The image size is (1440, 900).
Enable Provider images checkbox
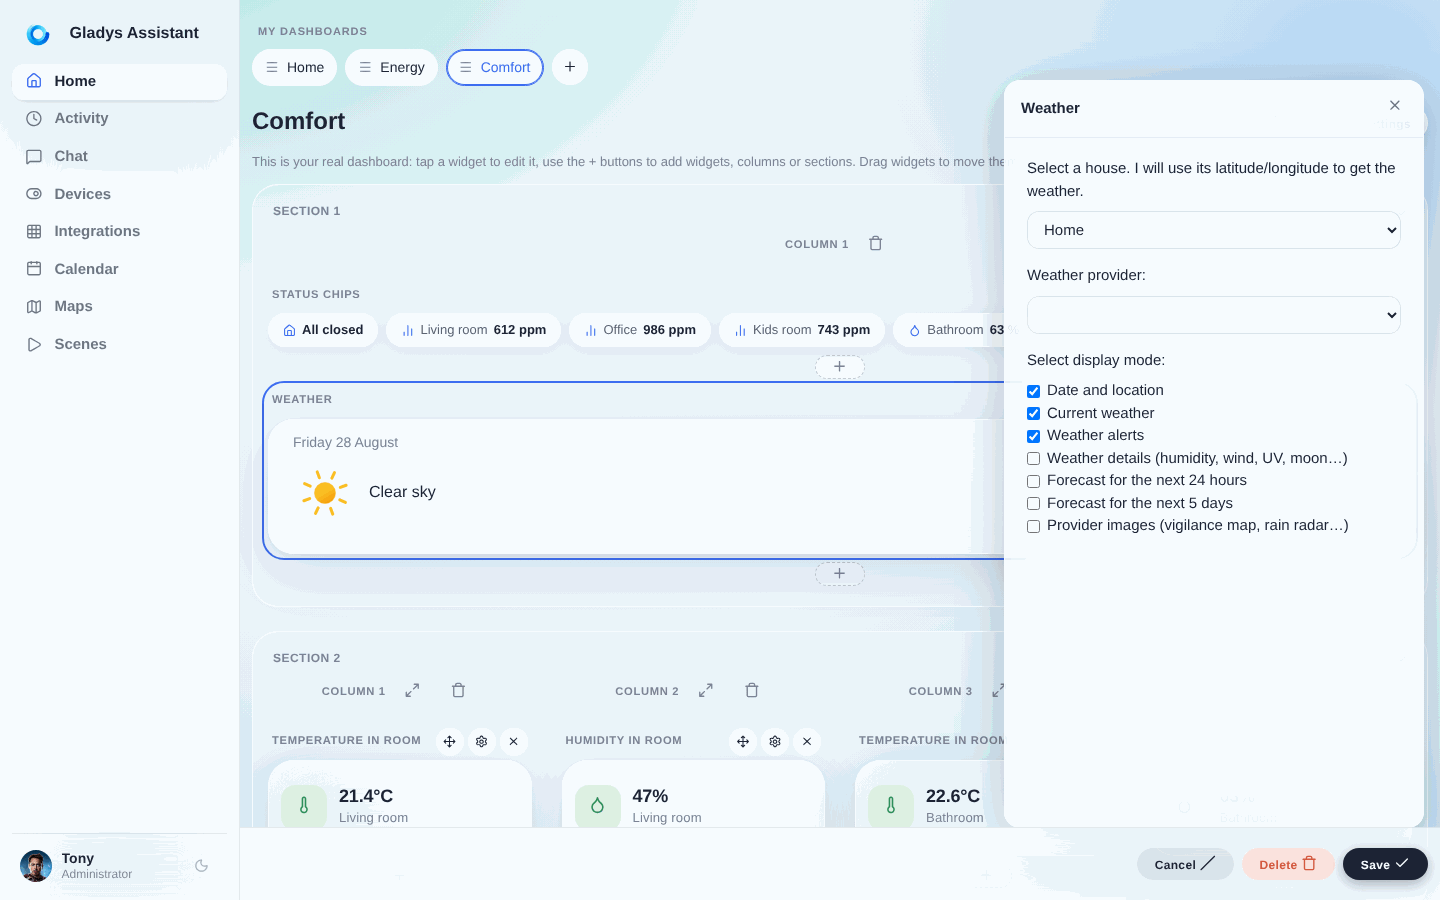(x=1034, y=526)
